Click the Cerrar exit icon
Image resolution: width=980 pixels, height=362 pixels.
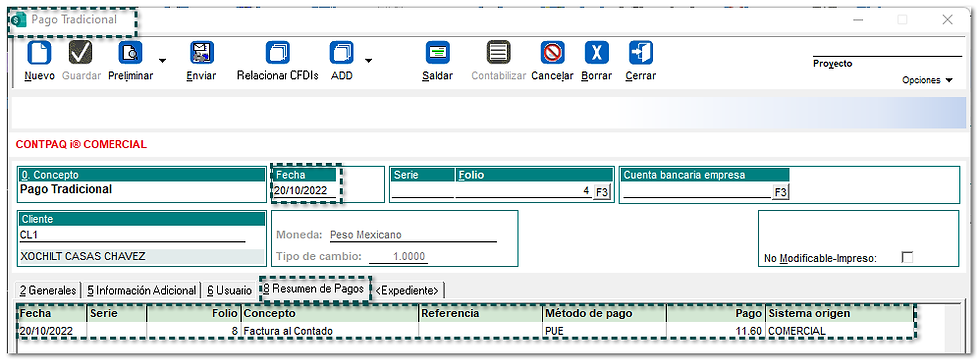click(x=641, y=53)
